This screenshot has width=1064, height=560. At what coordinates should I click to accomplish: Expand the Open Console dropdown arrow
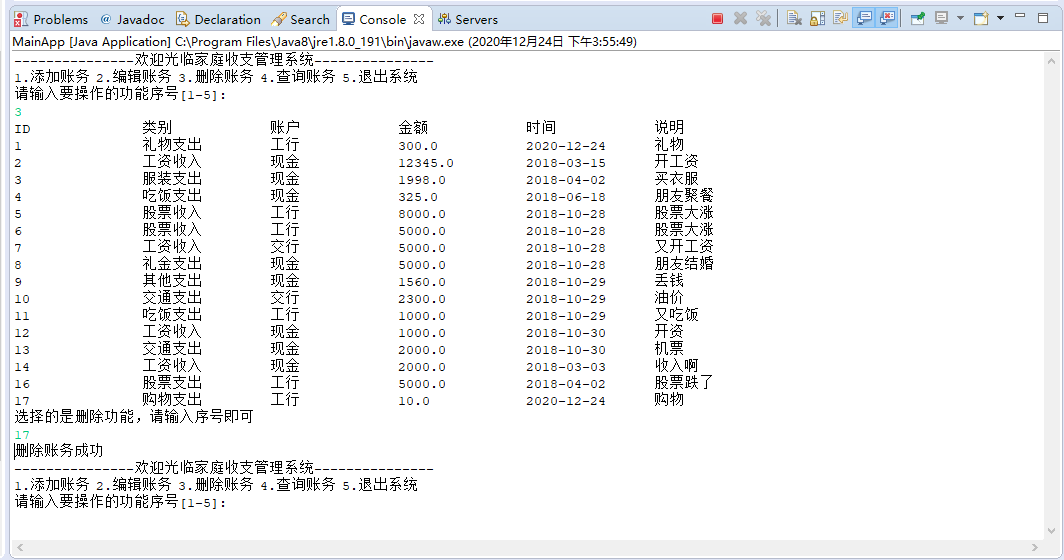tap(1000, 18)
